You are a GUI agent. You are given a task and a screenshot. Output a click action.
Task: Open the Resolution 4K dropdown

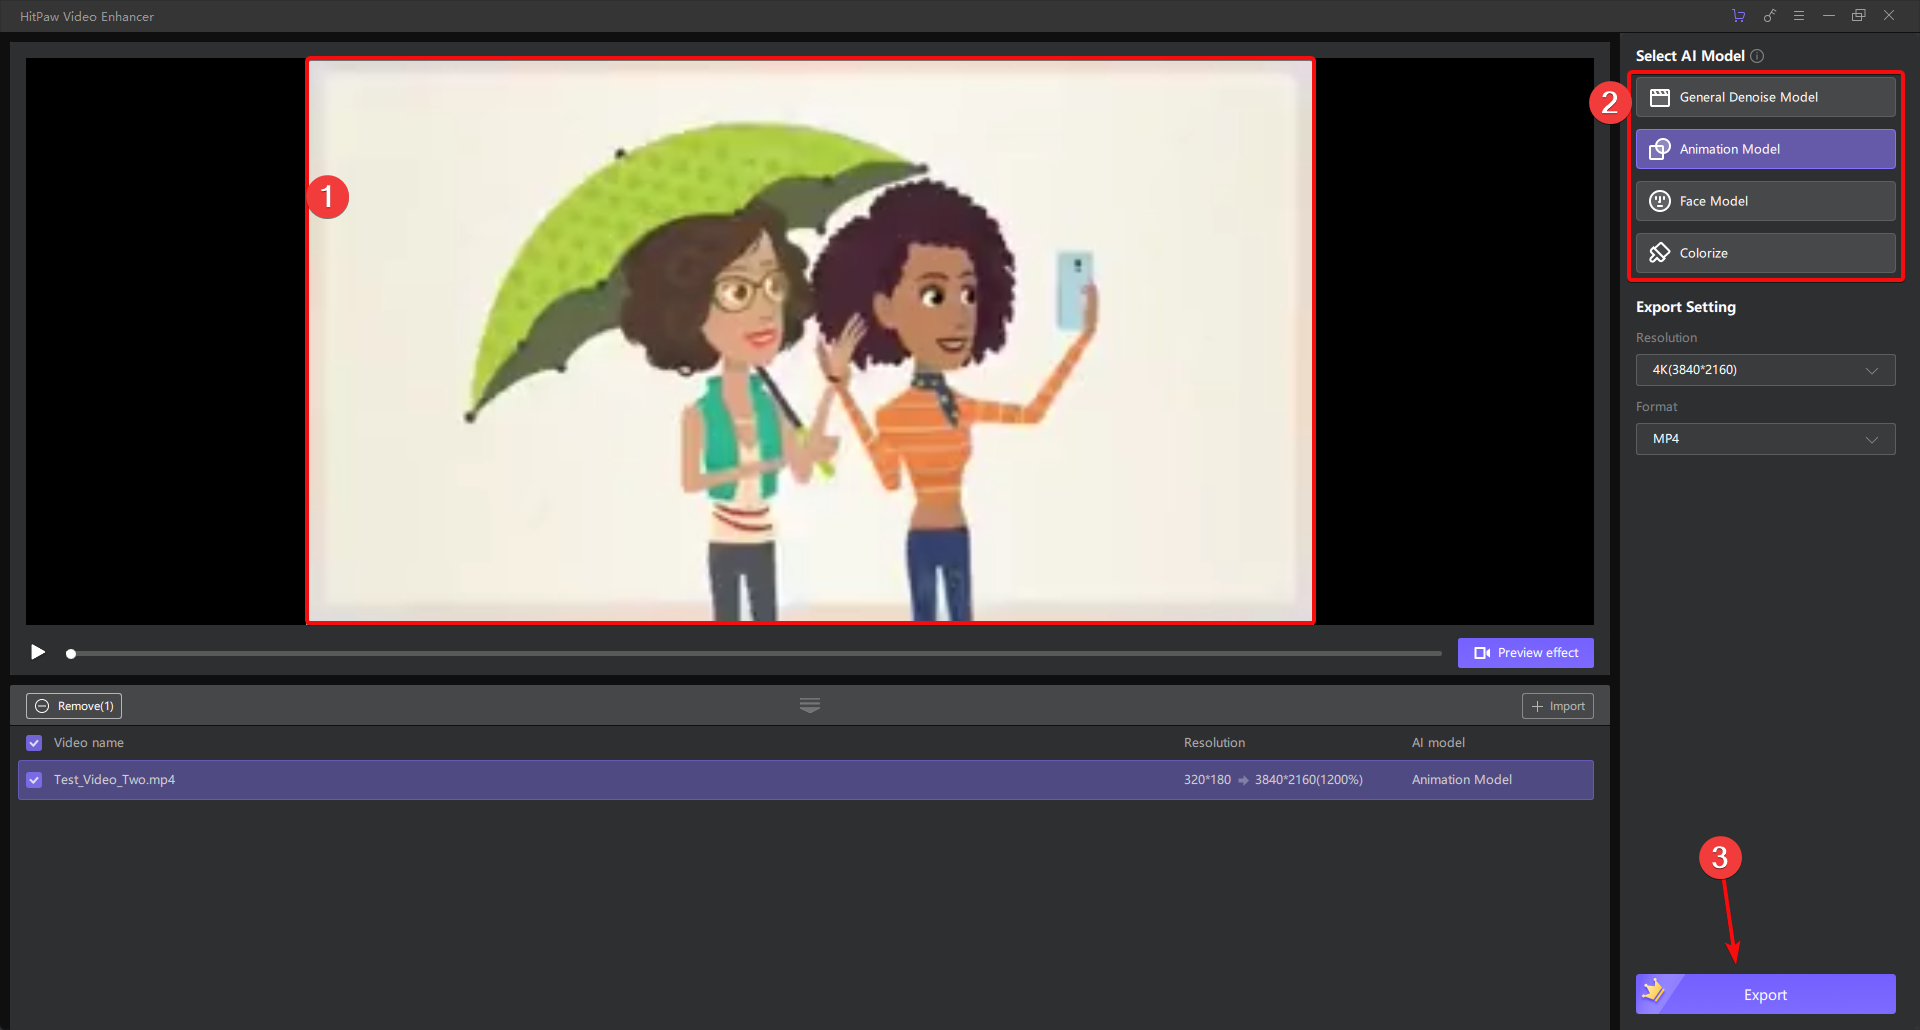coord(1765,370)
